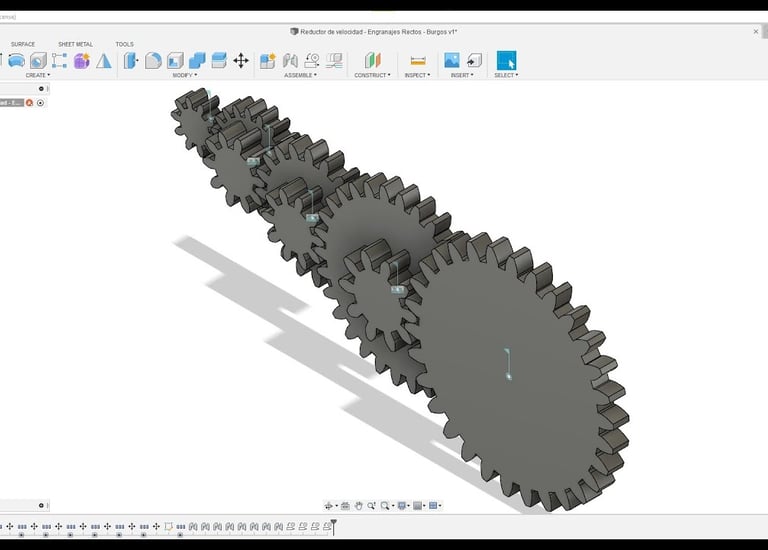Switch to the SURFACE tab
This screenshot has height=550, width=768.
pyautogui.click(x=23, y=44)
